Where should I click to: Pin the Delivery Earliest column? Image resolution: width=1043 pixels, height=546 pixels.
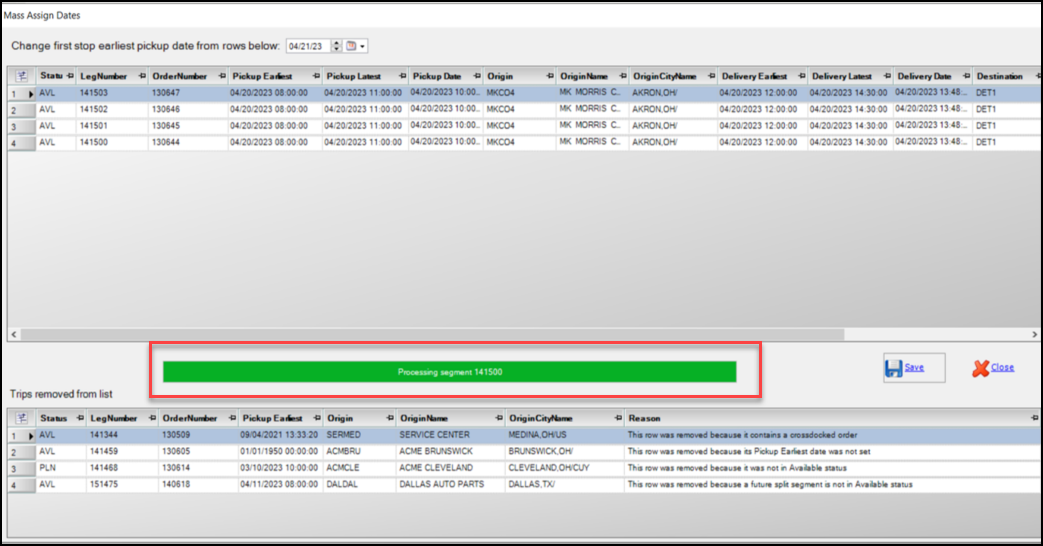point(801,76)
